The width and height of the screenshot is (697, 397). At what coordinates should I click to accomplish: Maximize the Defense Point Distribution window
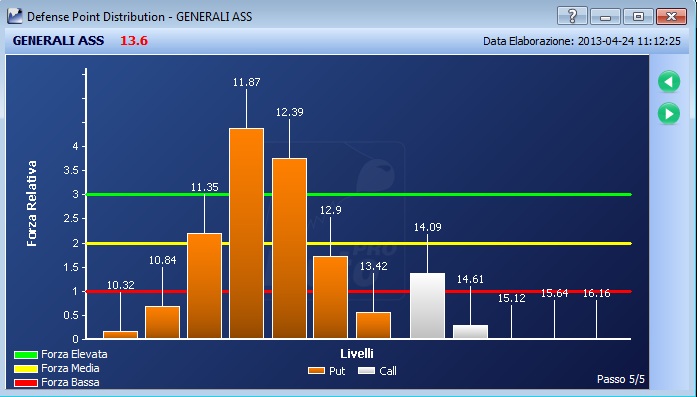pyautogui.click(x=638, y=16)
